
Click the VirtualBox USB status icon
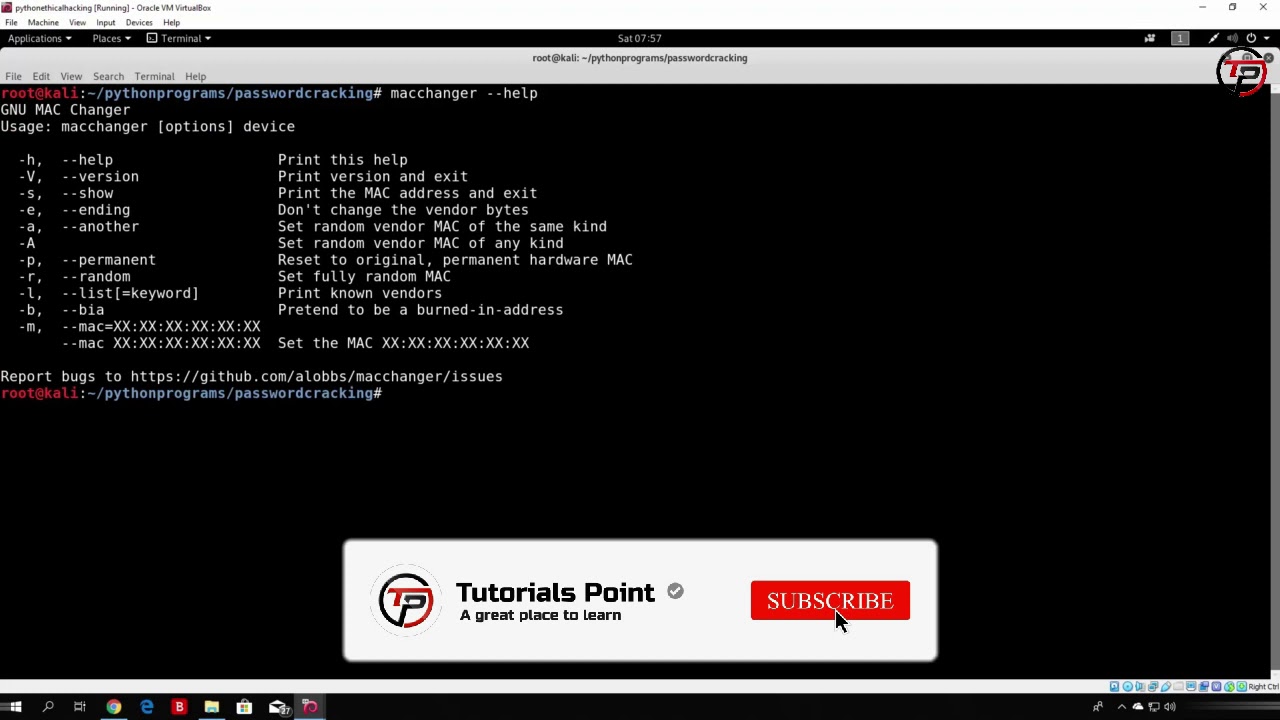tap(1166, 686)
